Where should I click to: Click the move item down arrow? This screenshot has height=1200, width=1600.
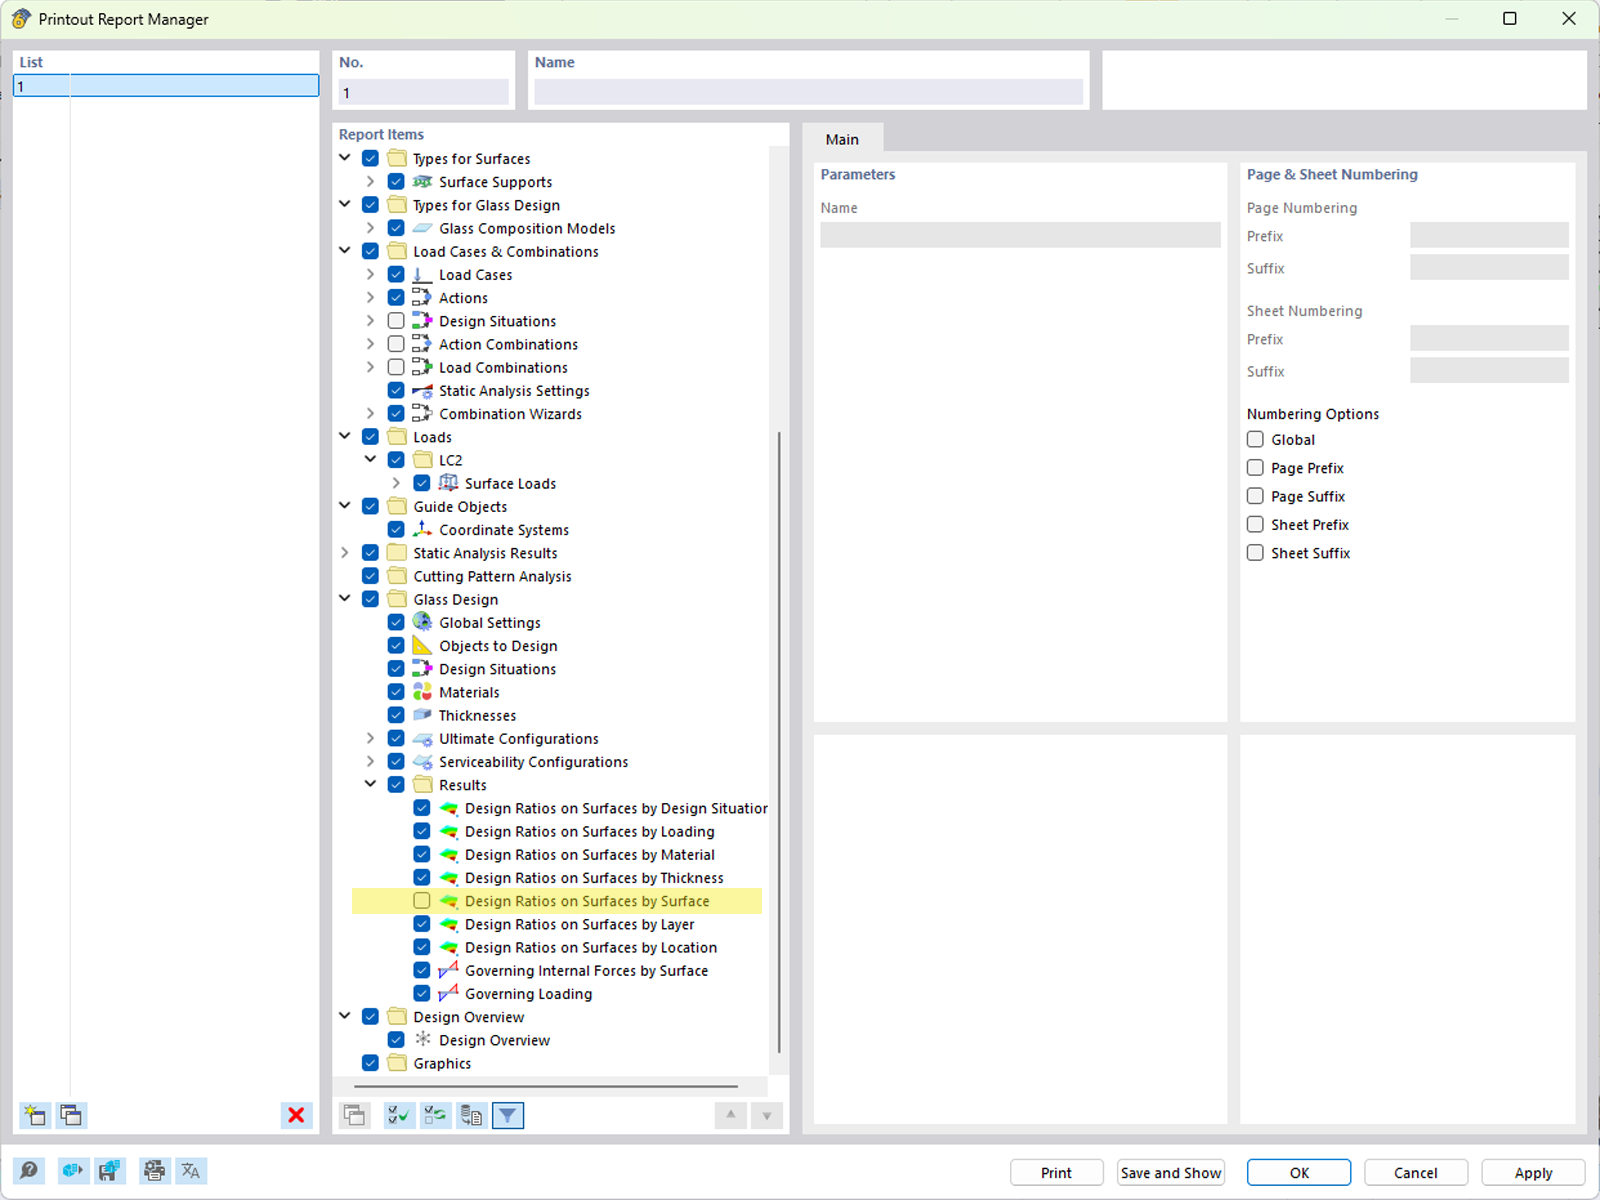[767, 1115]
